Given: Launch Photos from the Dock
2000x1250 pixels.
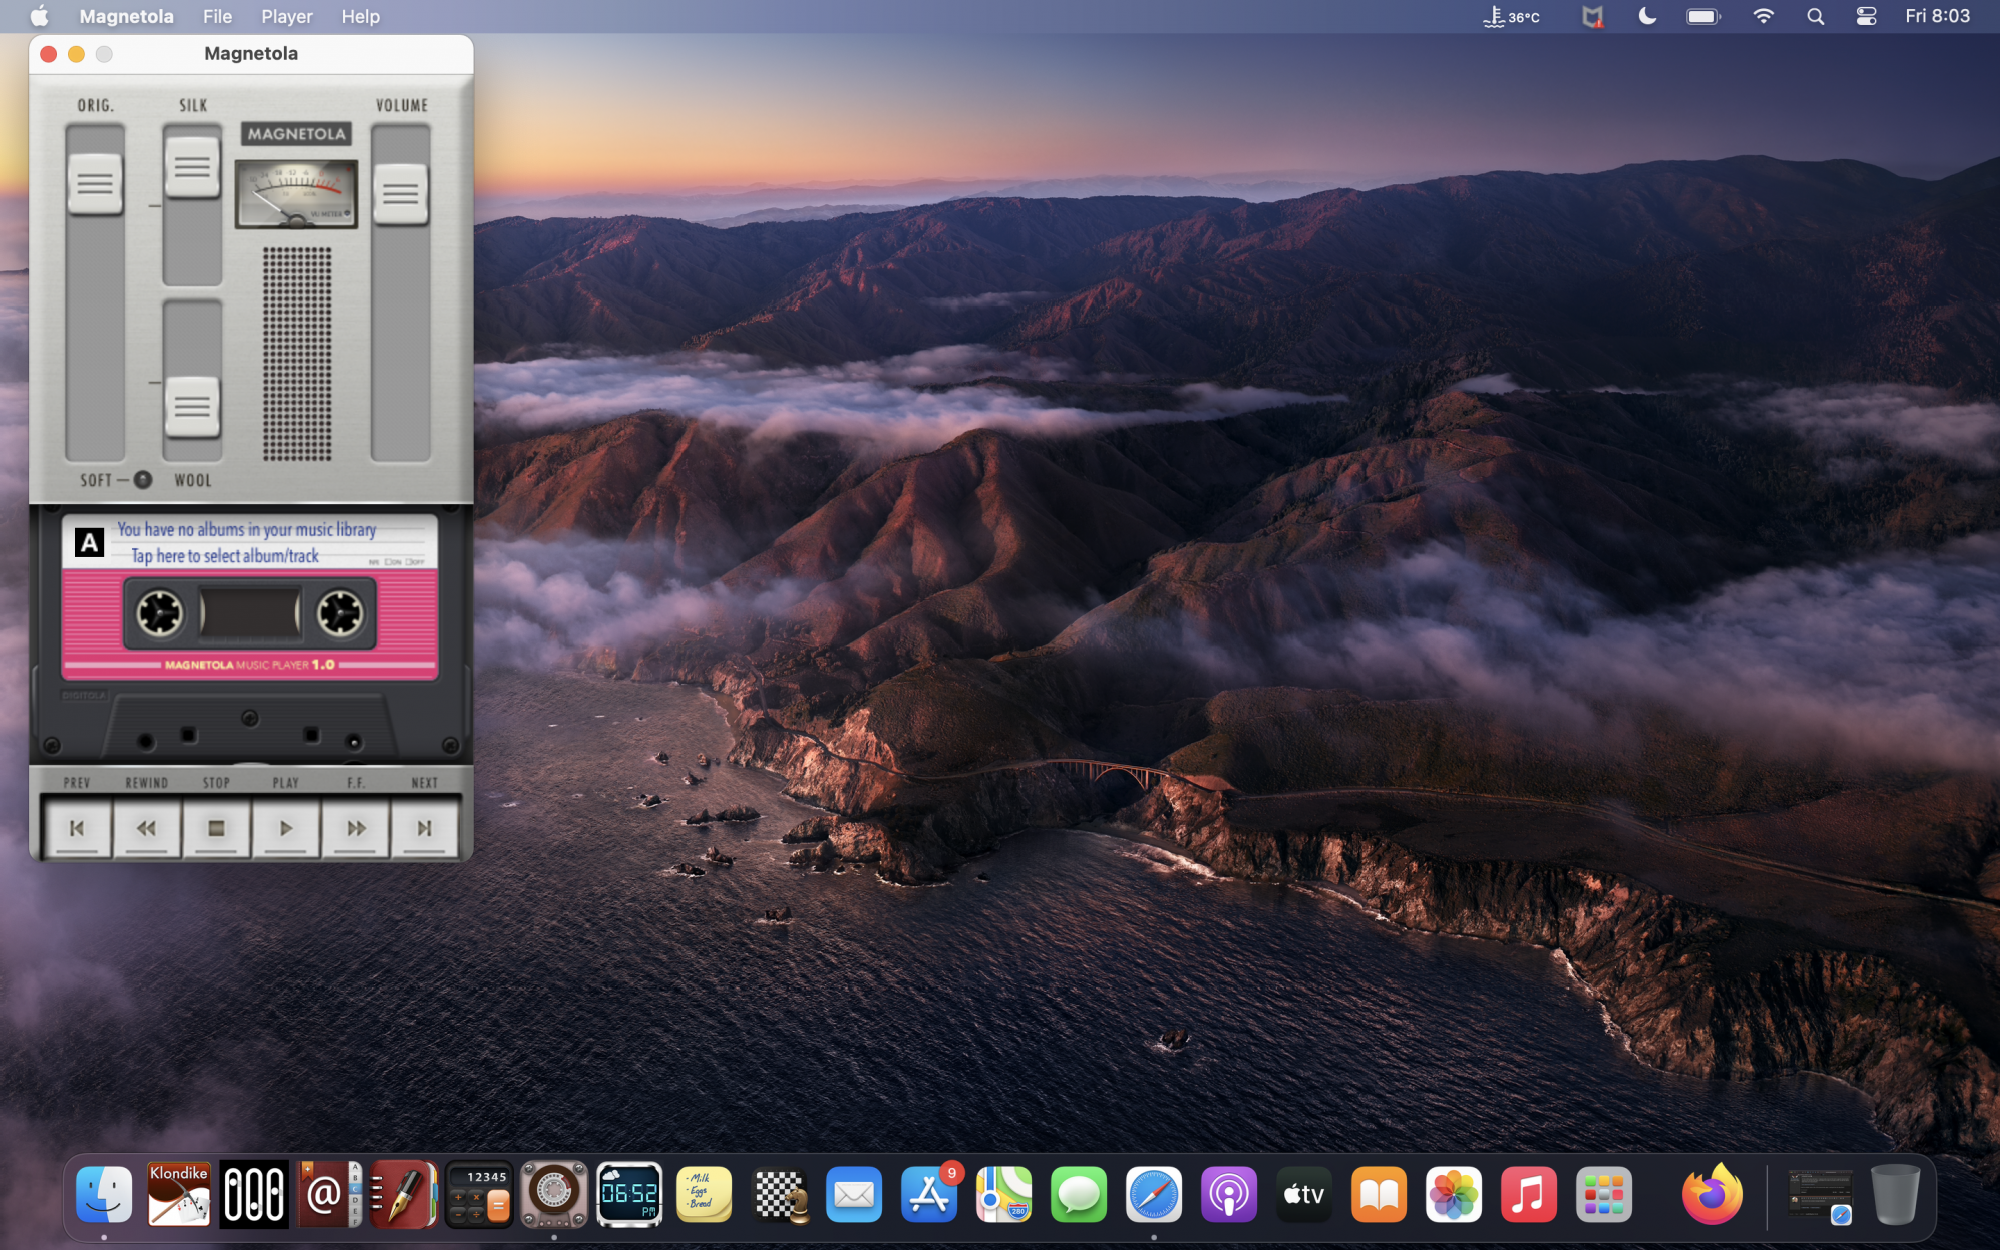Looking at the screenshot, I should click(1454, 1194).
